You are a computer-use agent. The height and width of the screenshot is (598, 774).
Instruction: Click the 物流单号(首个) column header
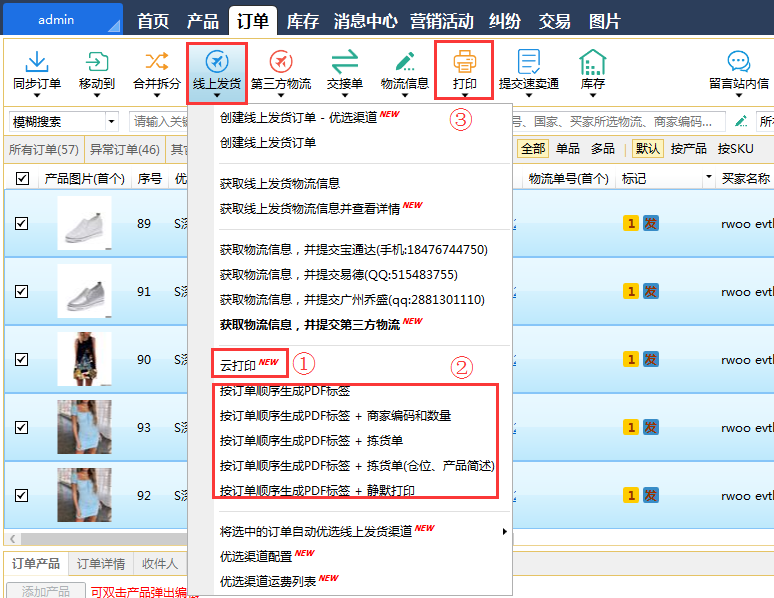point(568,178)
